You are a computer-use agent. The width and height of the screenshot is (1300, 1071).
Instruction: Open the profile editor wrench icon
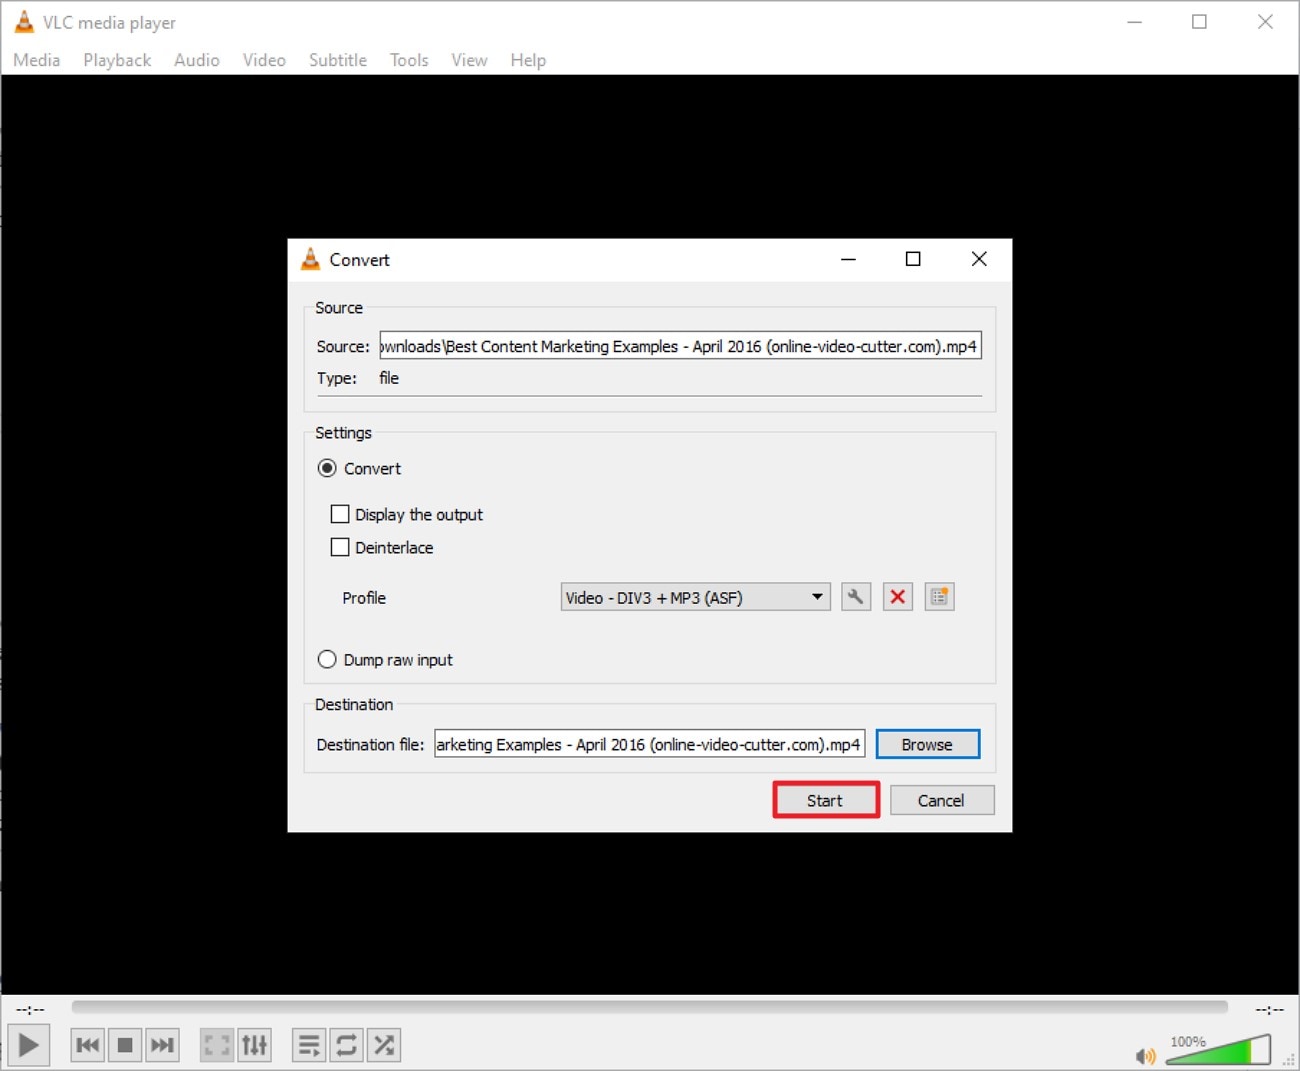pos(855,596)
